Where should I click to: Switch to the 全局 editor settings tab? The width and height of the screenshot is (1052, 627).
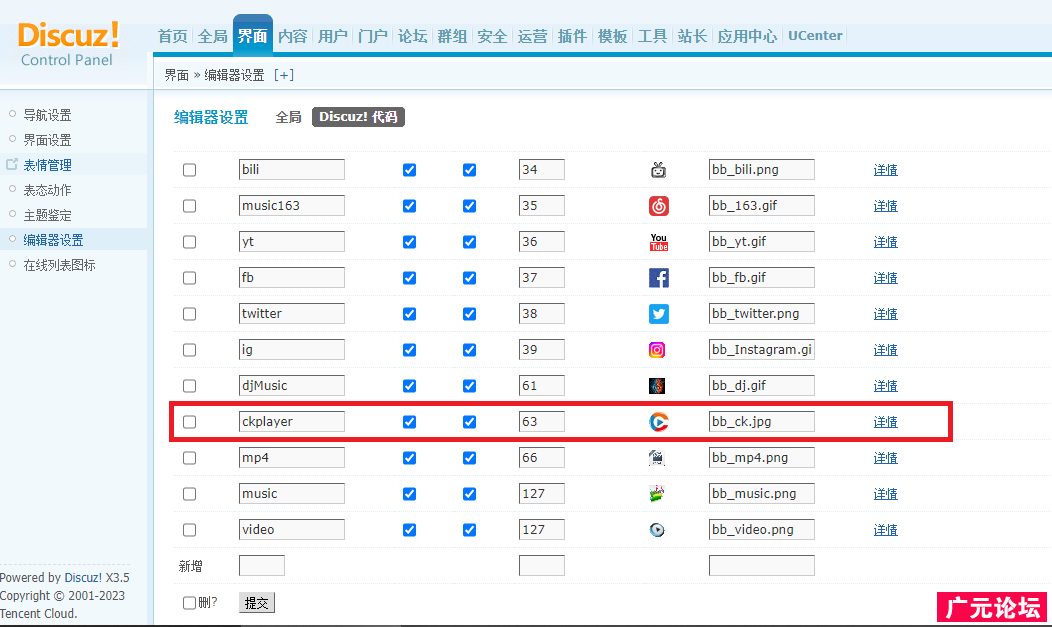[x=288, y=117]
